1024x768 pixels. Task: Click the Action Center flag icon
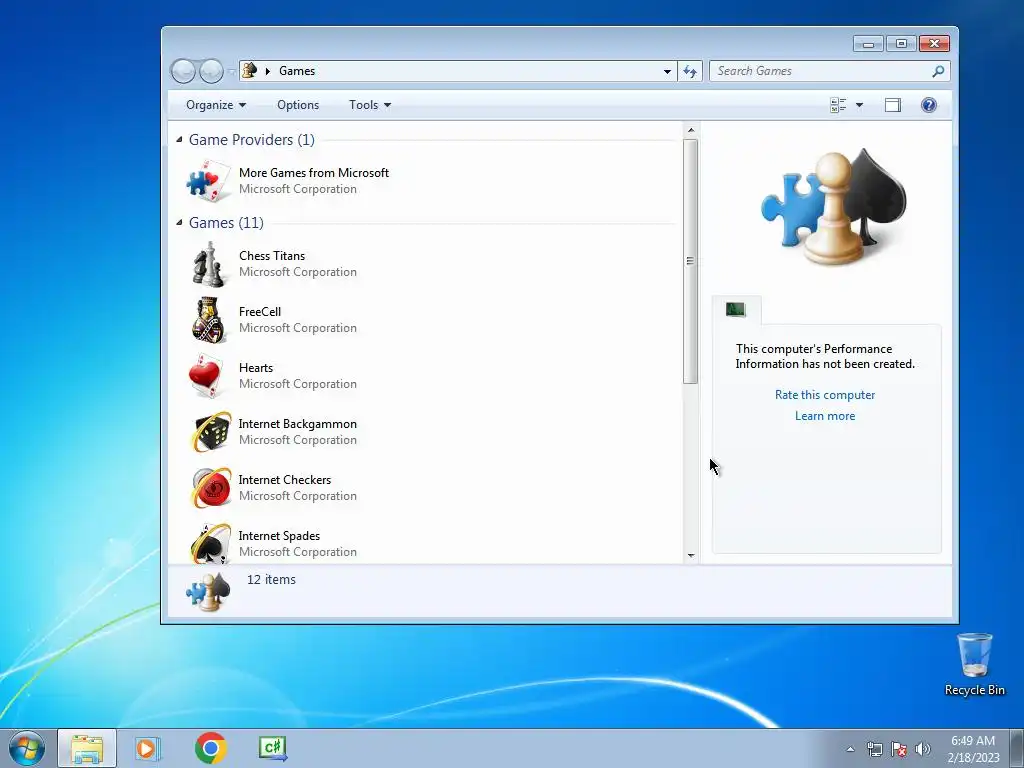[899, 749]
